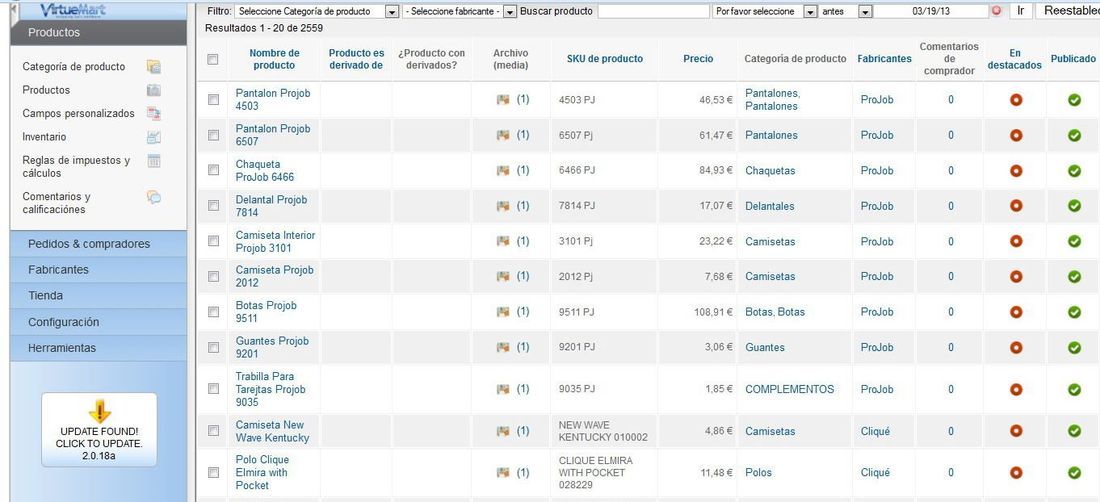The width and height of the screenshot is (1100, 502).
Task: Tick checkbox for Pantalon Projob 6507
Action: pyautogui.click(x=213, y=135)
